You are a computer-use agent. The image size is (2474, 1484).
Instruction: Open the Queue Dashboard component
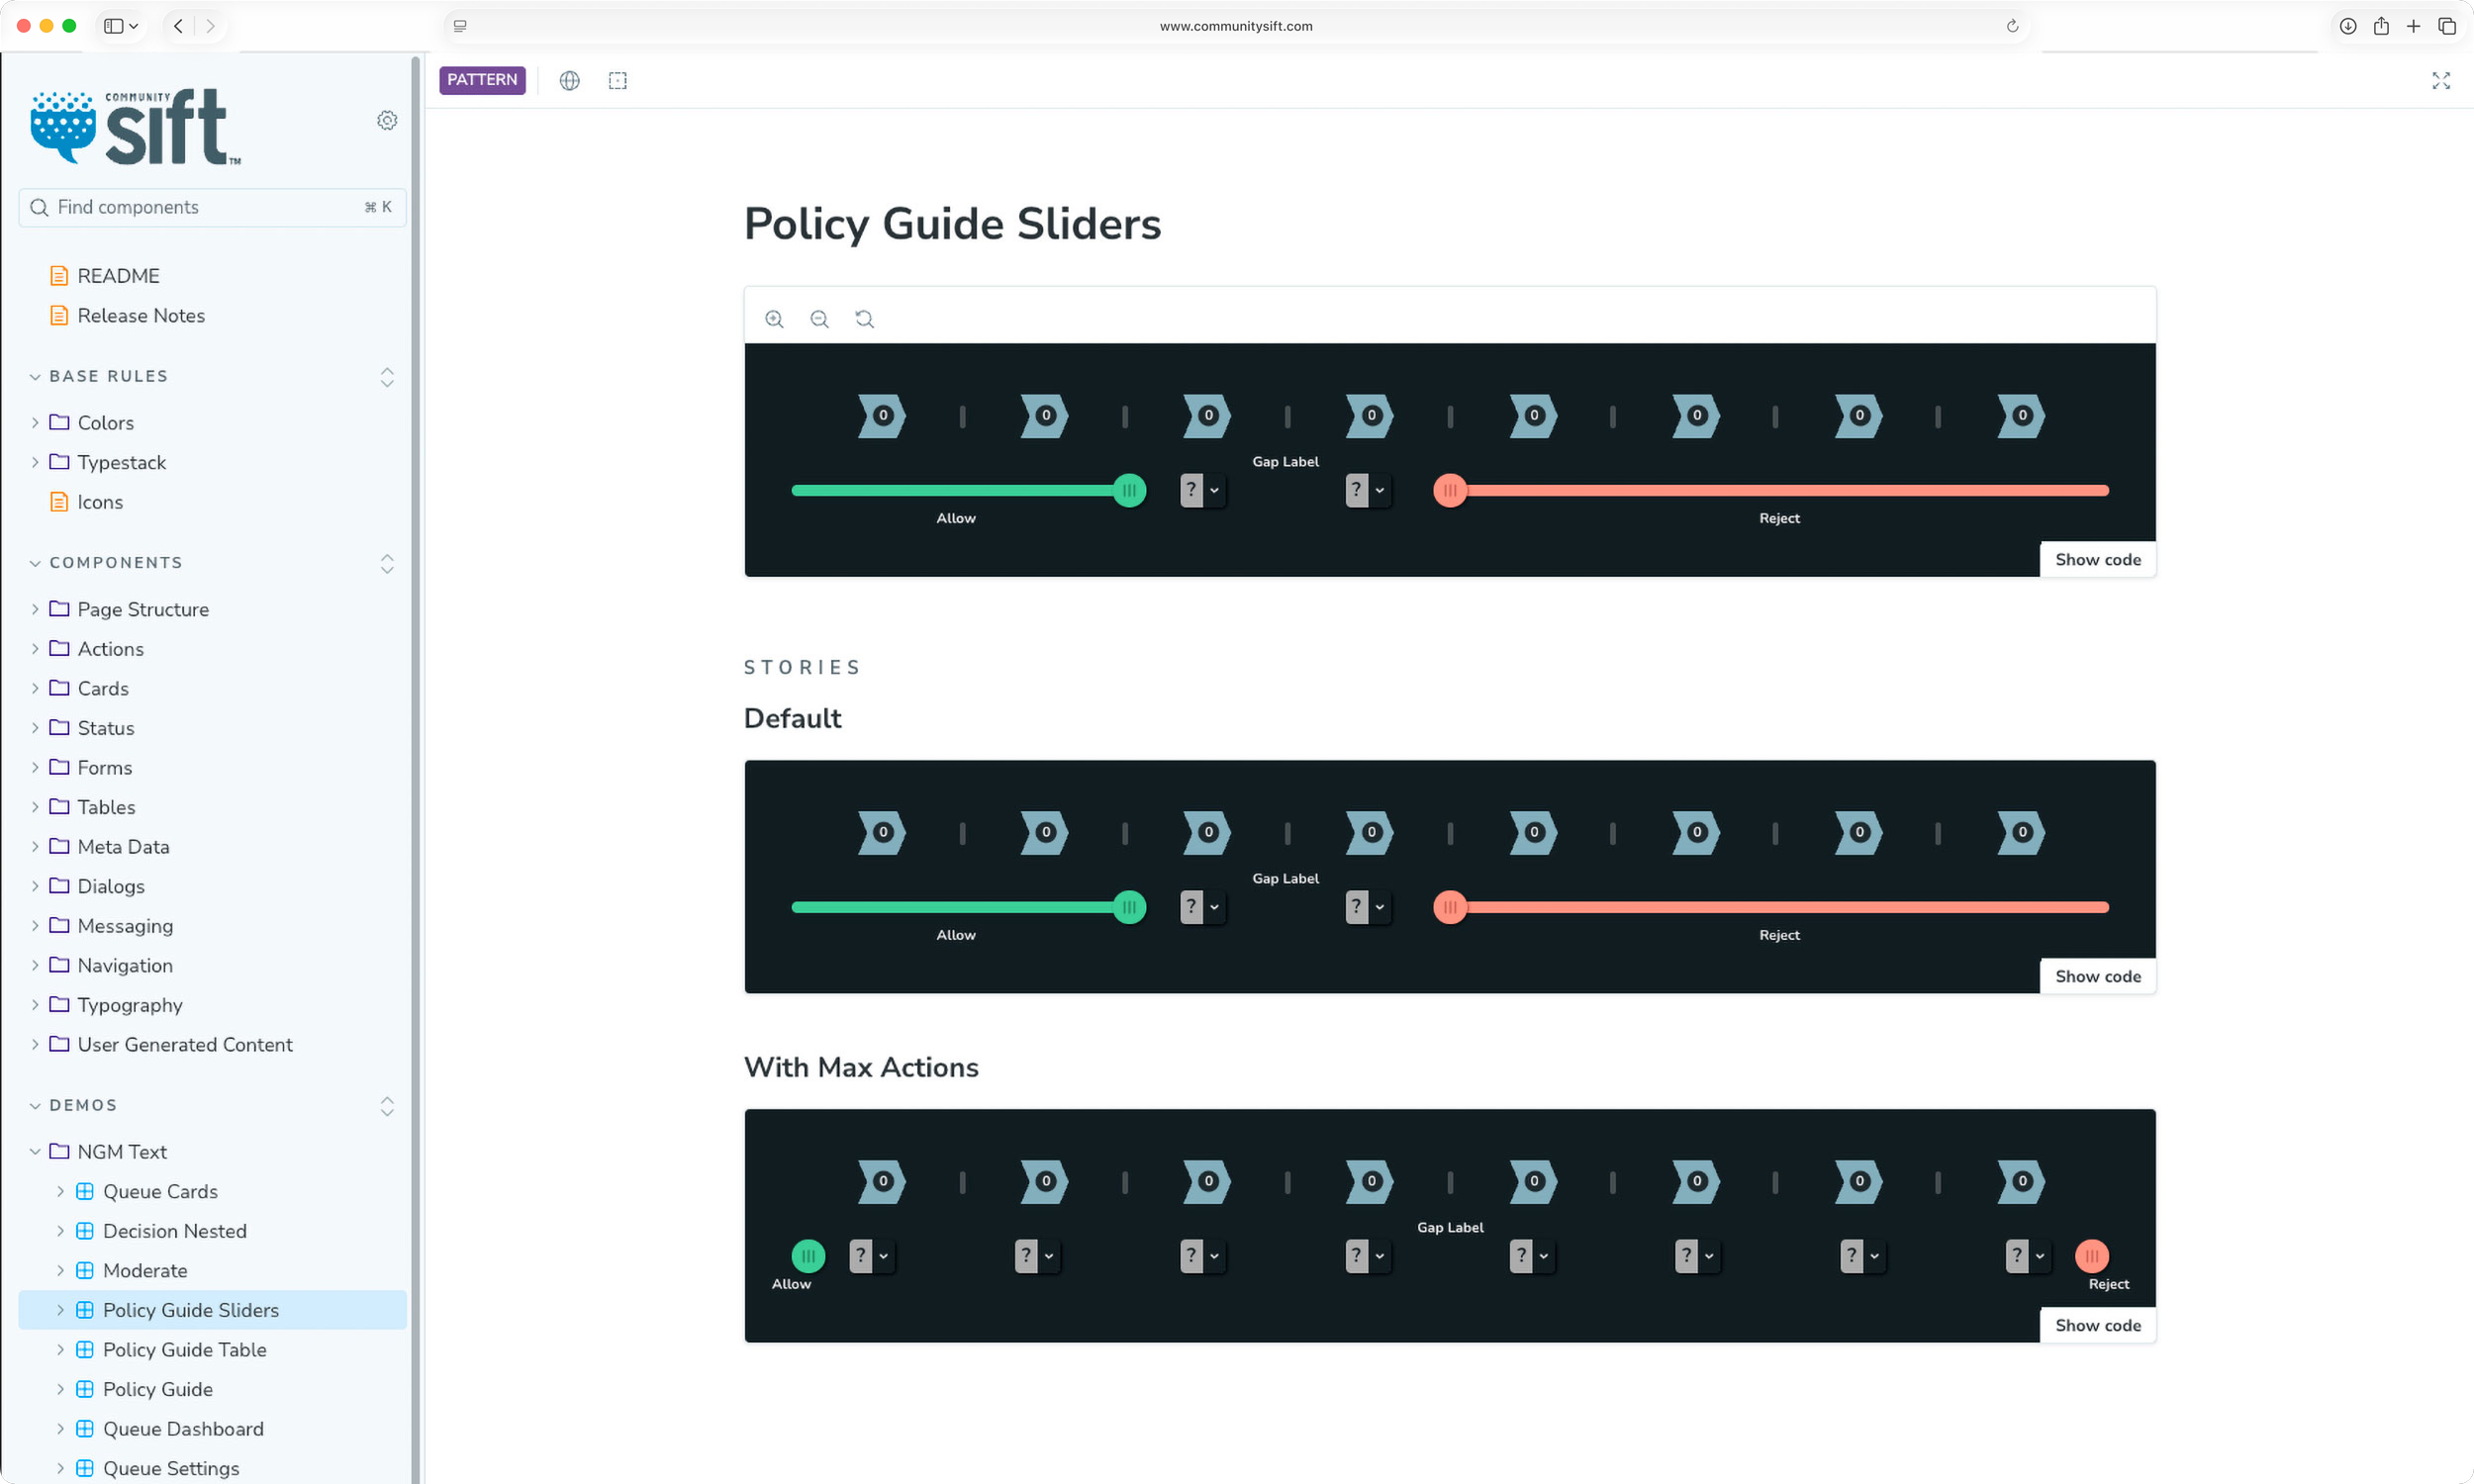[183, 1429]
